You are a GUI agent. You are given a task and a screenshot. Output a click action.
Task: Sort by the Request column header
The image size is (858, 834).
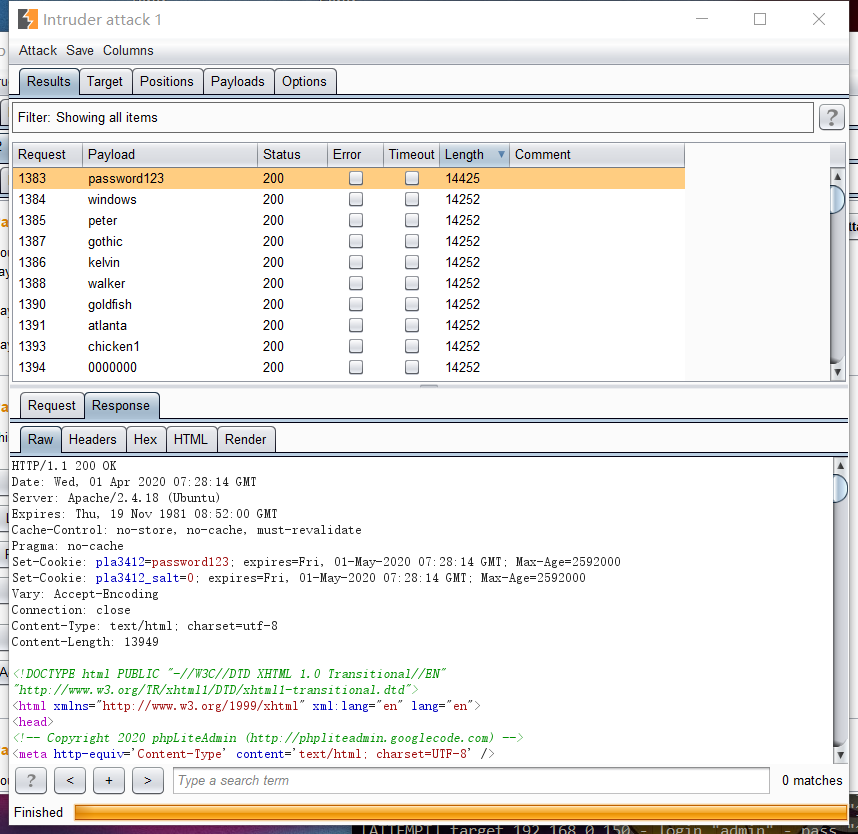point(48,155)
